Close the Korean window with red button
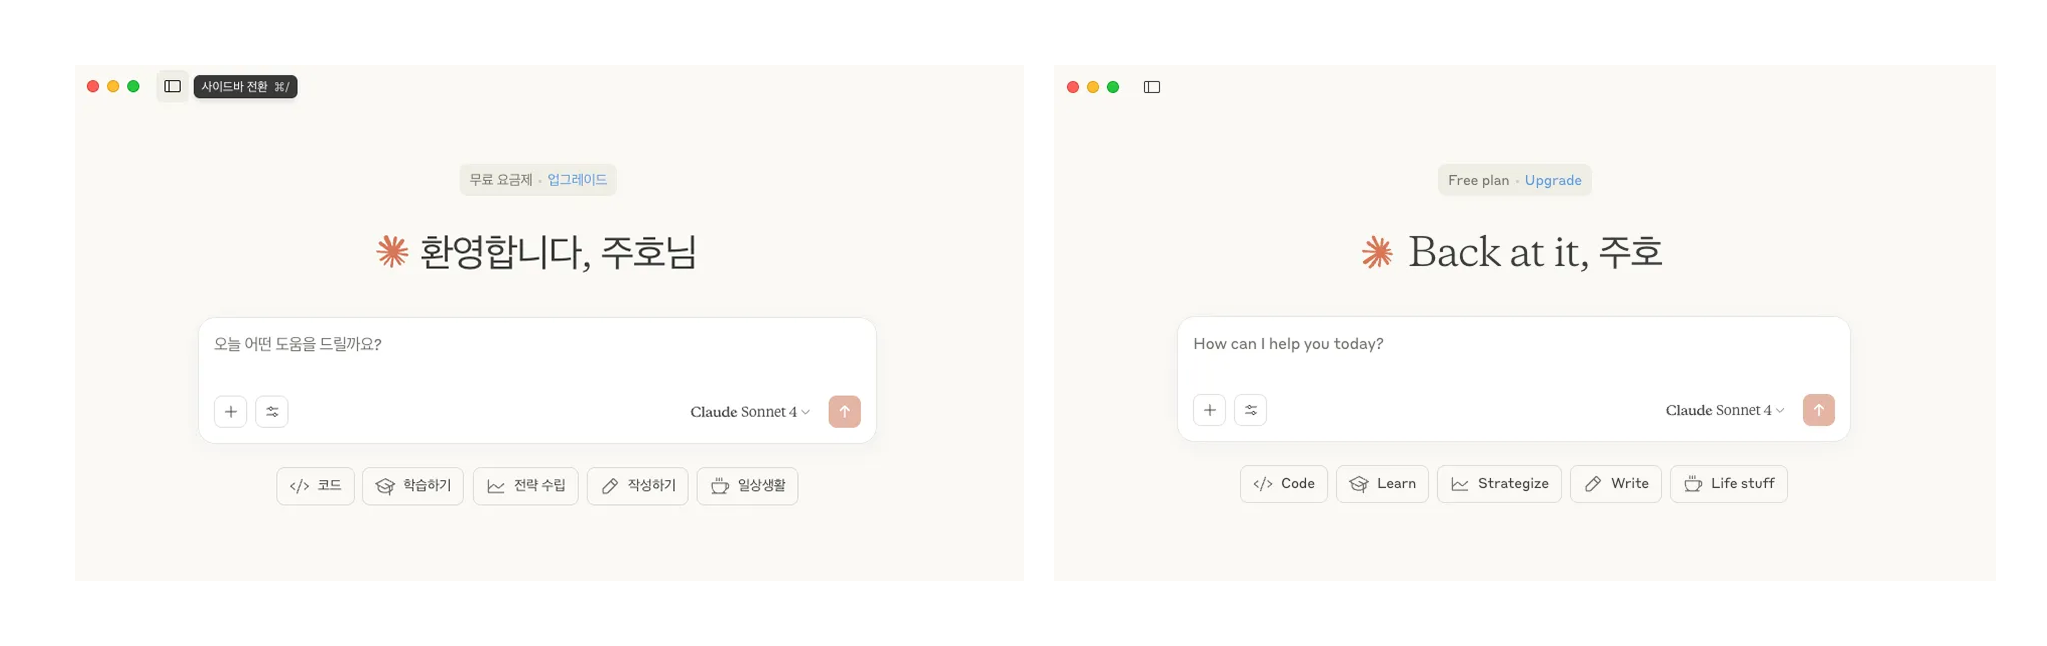The height and width of the screenshot is (646, 2047). (93, 86)
